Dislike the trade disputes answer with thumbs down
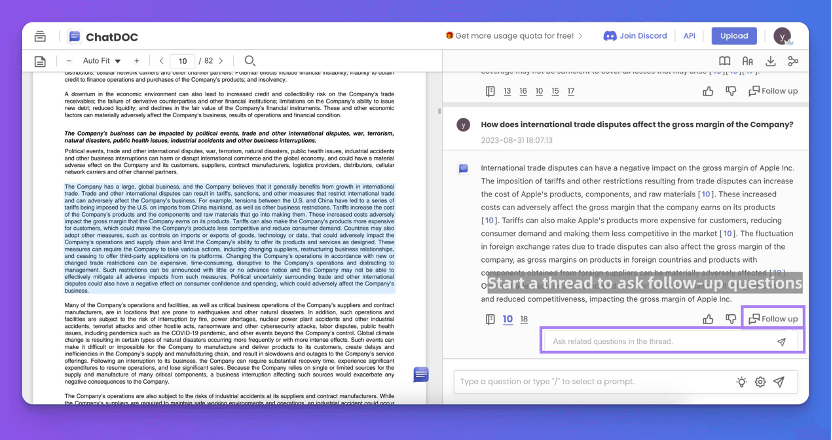The width and height of the screenshot is (832, 440). tap(730, 319)
